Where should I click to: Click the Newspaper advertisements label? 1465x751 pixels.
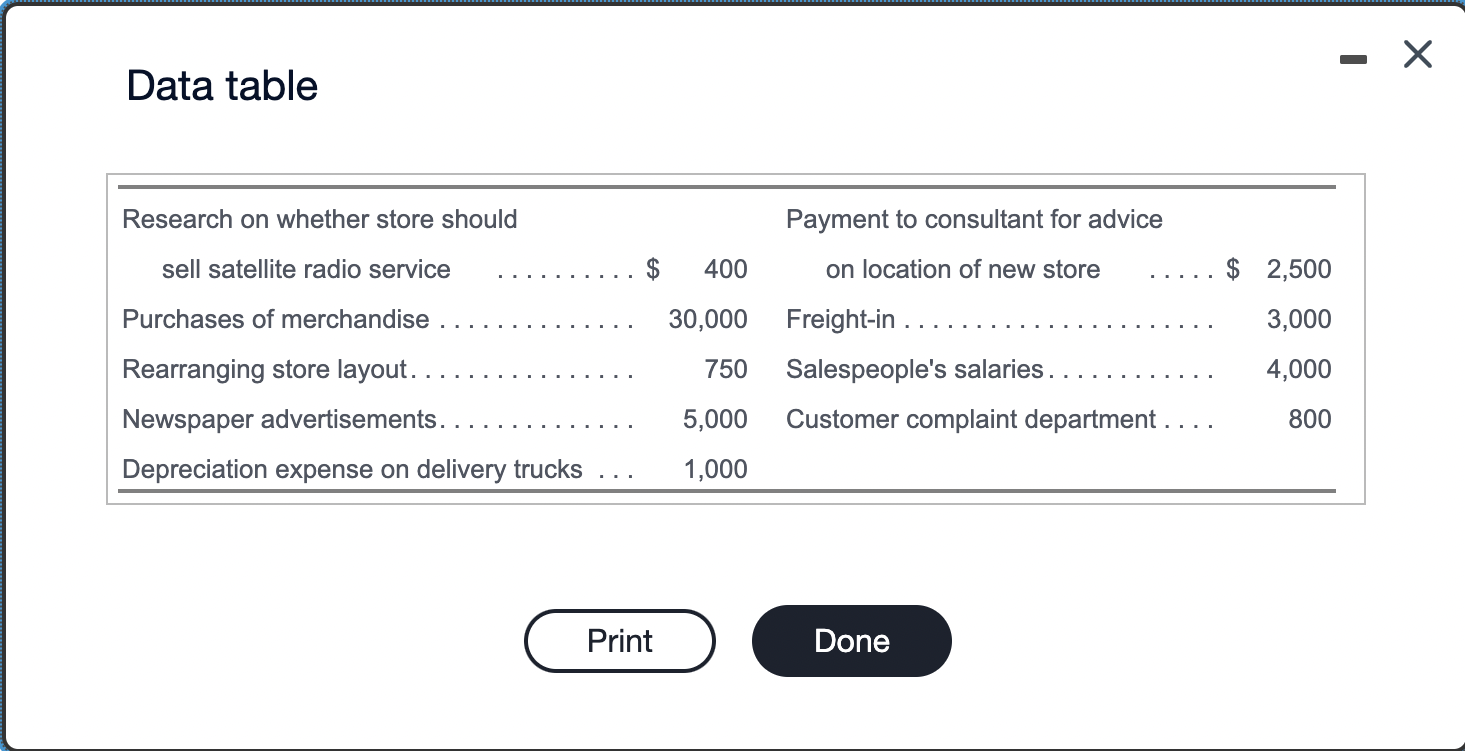click(x=280, y=419)
